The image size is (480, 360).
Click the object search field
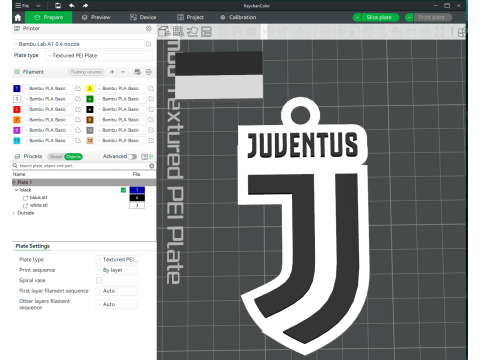pyautogui.click(x=80, y=166)
